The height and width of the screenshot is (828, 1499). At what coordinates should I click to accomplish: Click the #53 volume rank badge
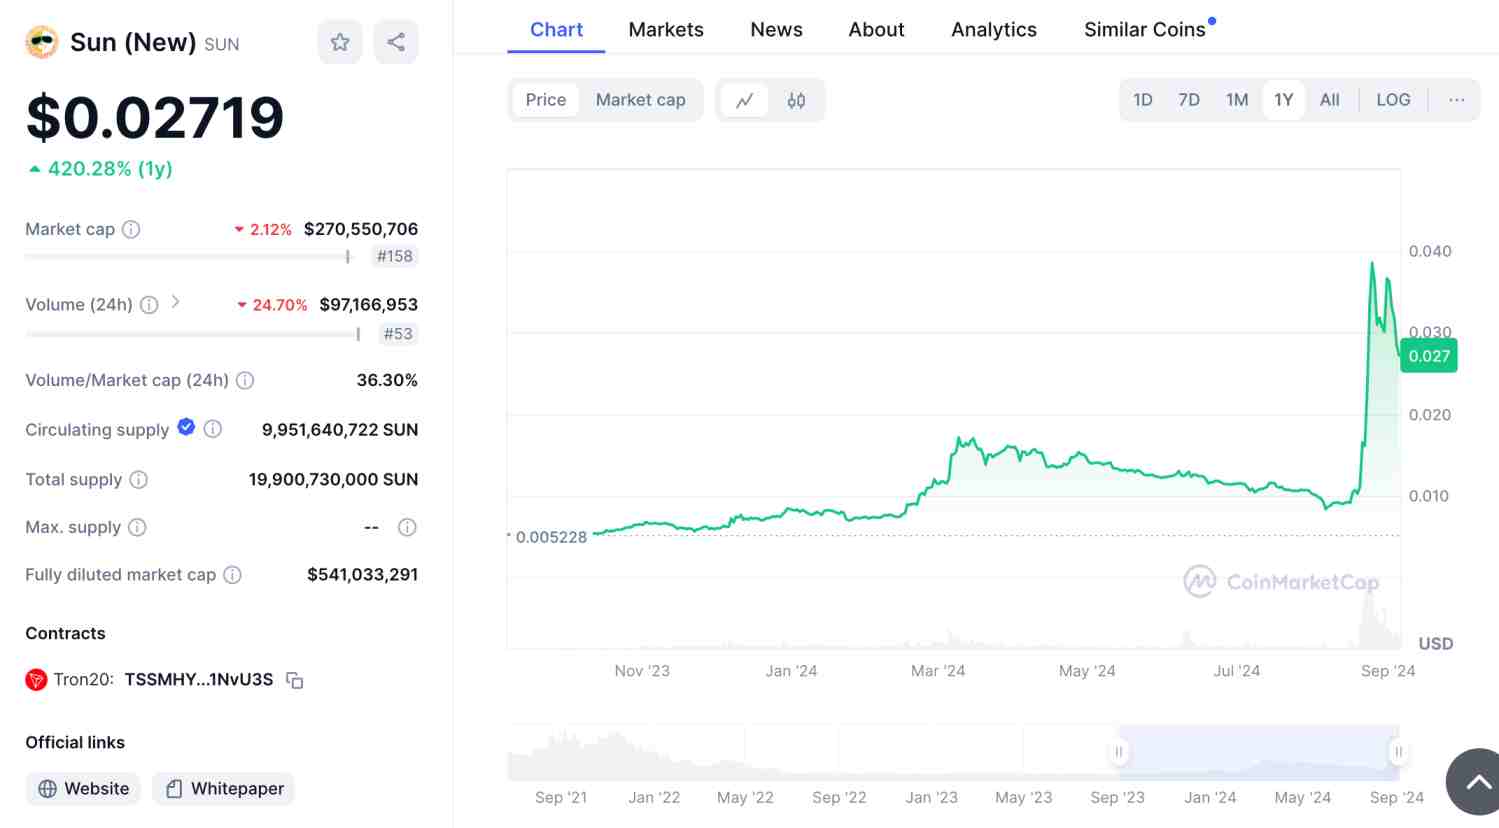tap(398, 334)
